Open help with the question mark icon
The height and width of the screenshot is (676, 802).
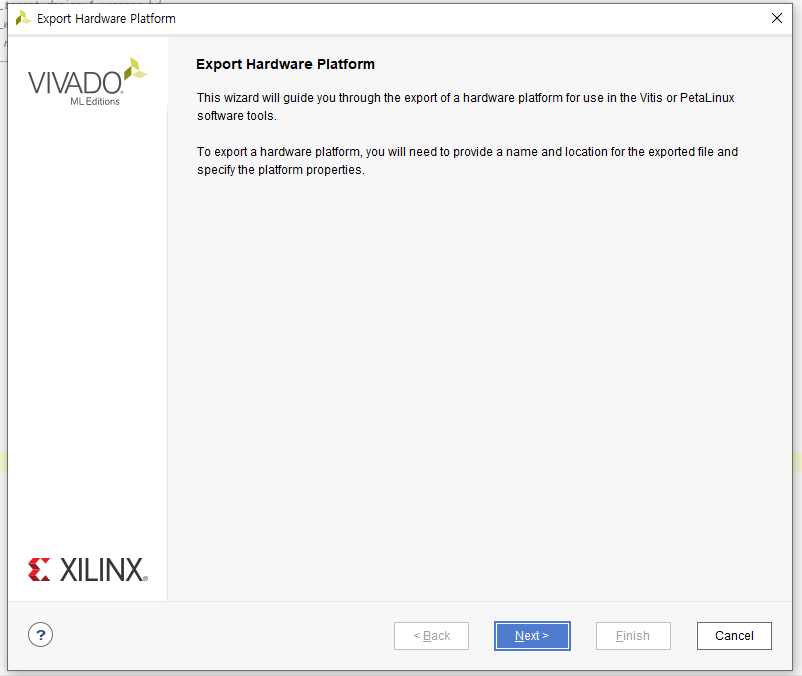40,635
